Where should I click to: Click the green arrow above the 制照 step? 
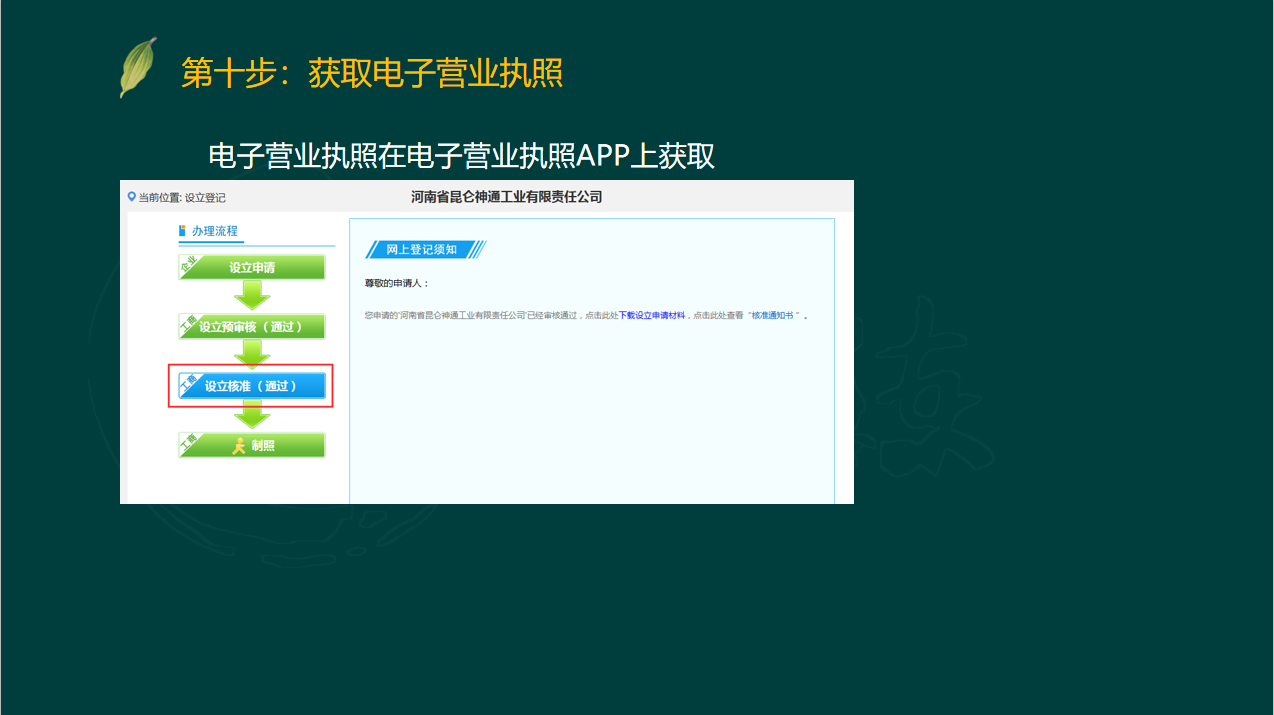click(x=251, y=418)
